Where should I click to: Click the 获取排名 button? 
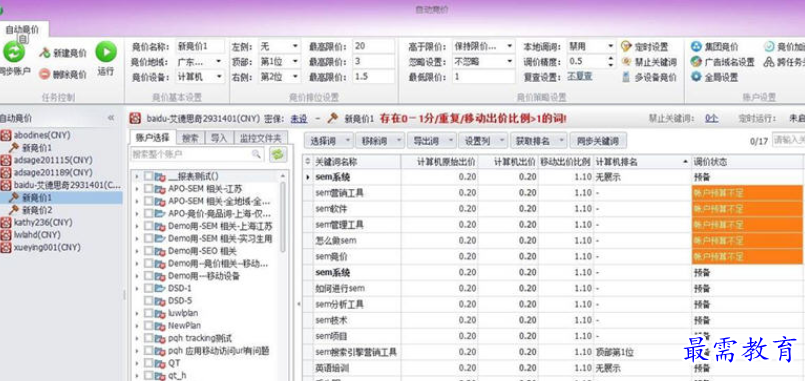(539, 141)
